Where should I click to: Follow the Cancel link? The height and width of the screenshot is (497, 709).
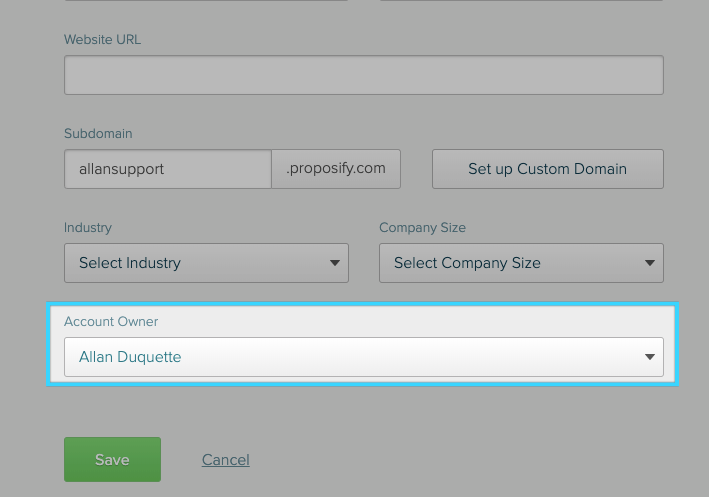pos(225,460)
